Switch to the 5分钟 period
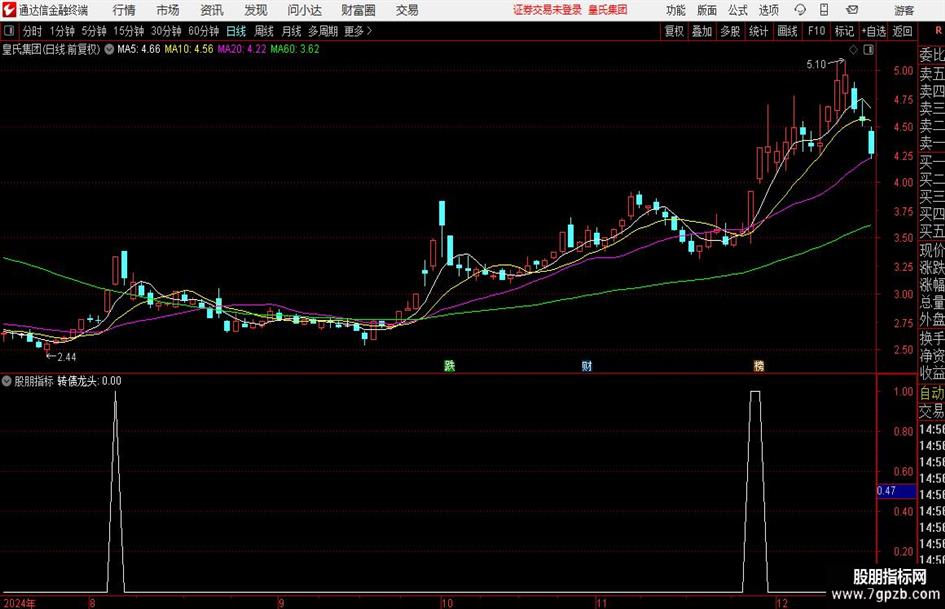Viewport: 945px width, 609px height. (x=94, y=31)
